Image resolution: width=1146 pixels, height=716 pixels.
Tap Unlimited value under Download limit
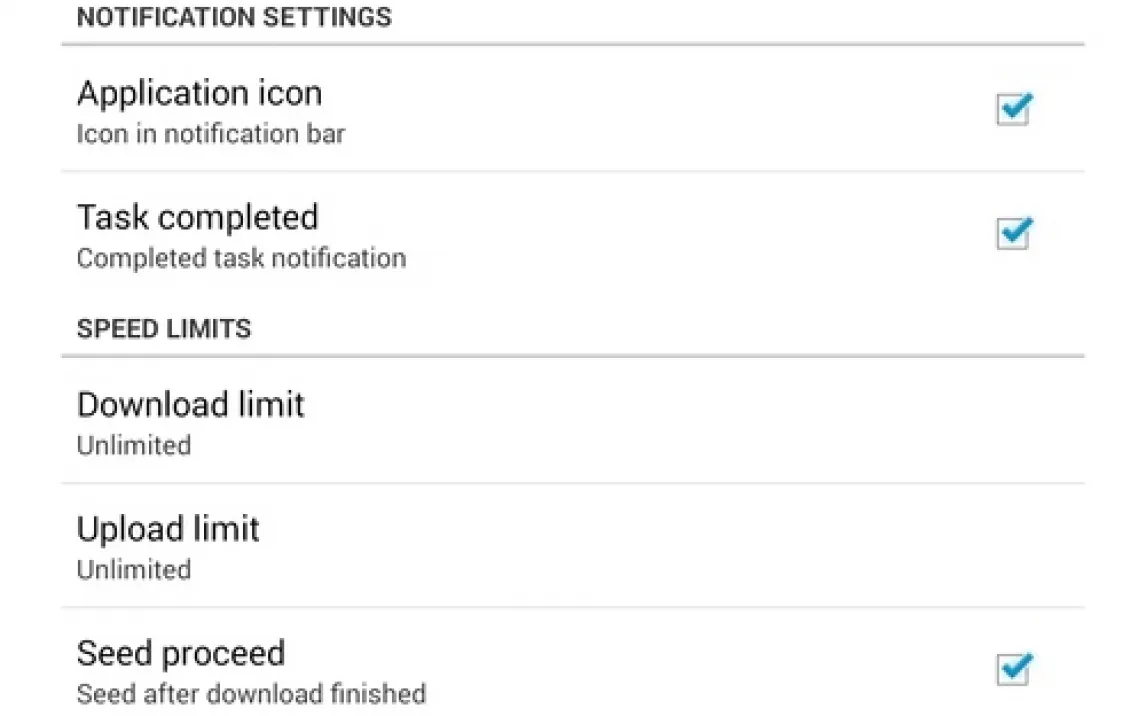point(134,445)
